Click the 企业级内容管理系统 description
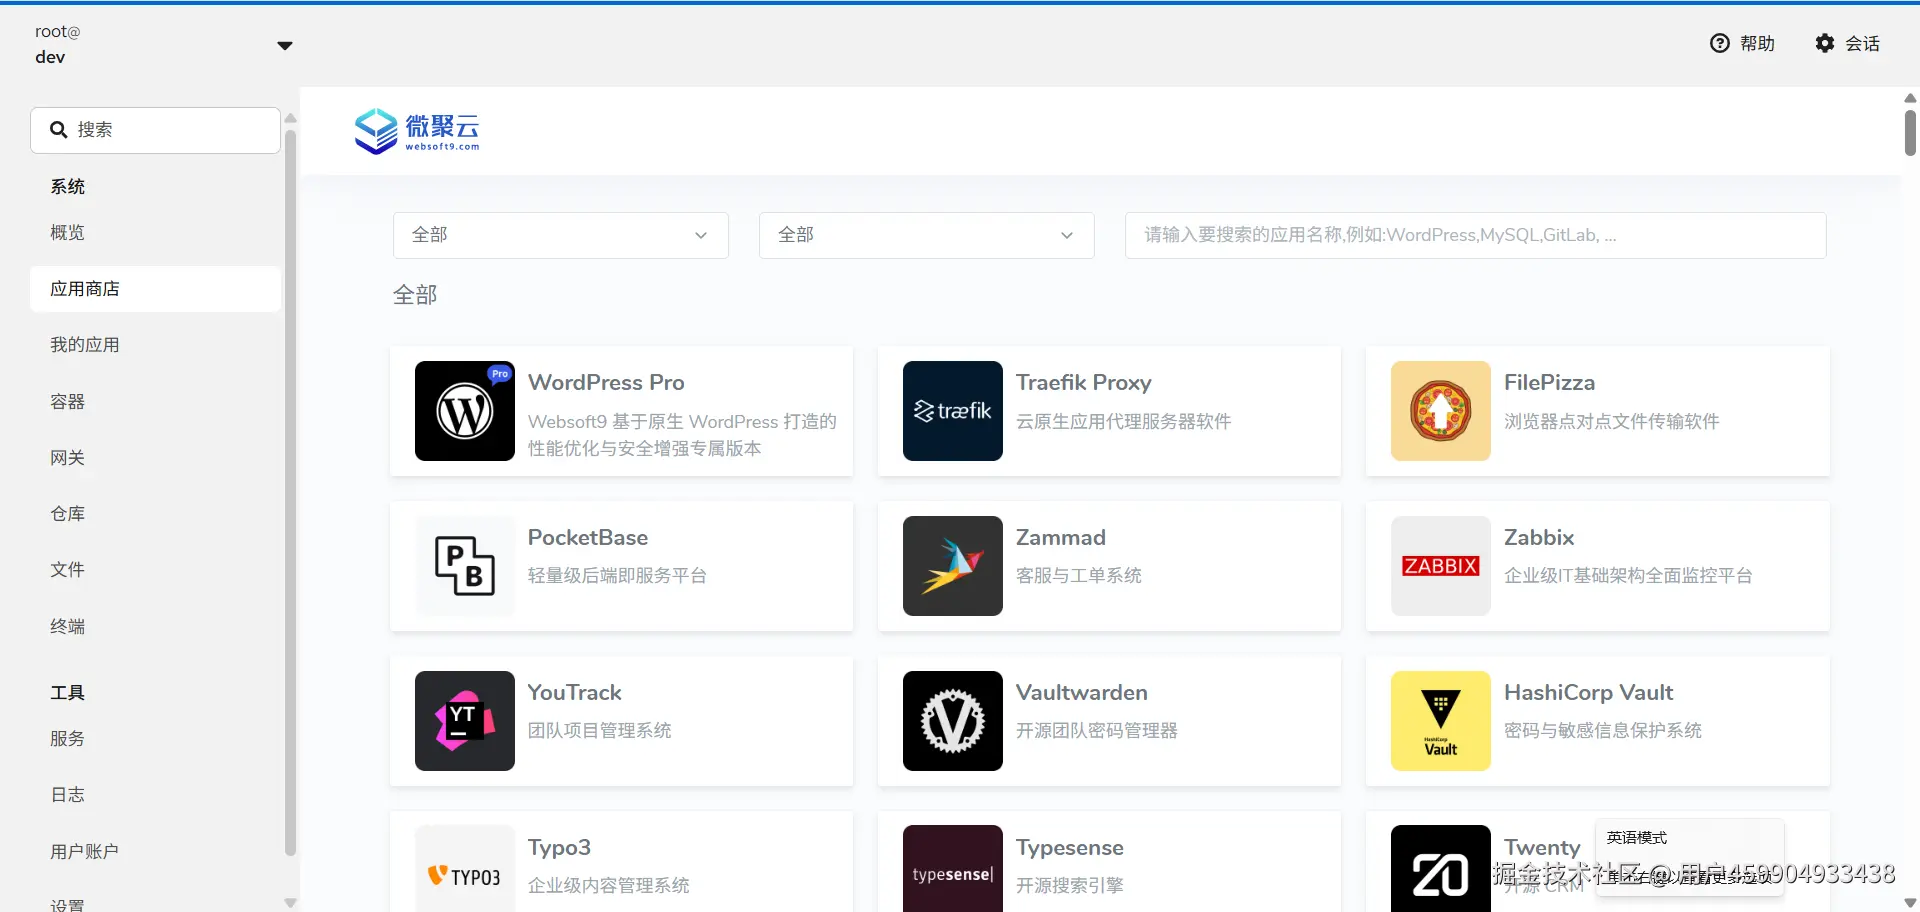The image size is (1920, 912). point(609,885)
